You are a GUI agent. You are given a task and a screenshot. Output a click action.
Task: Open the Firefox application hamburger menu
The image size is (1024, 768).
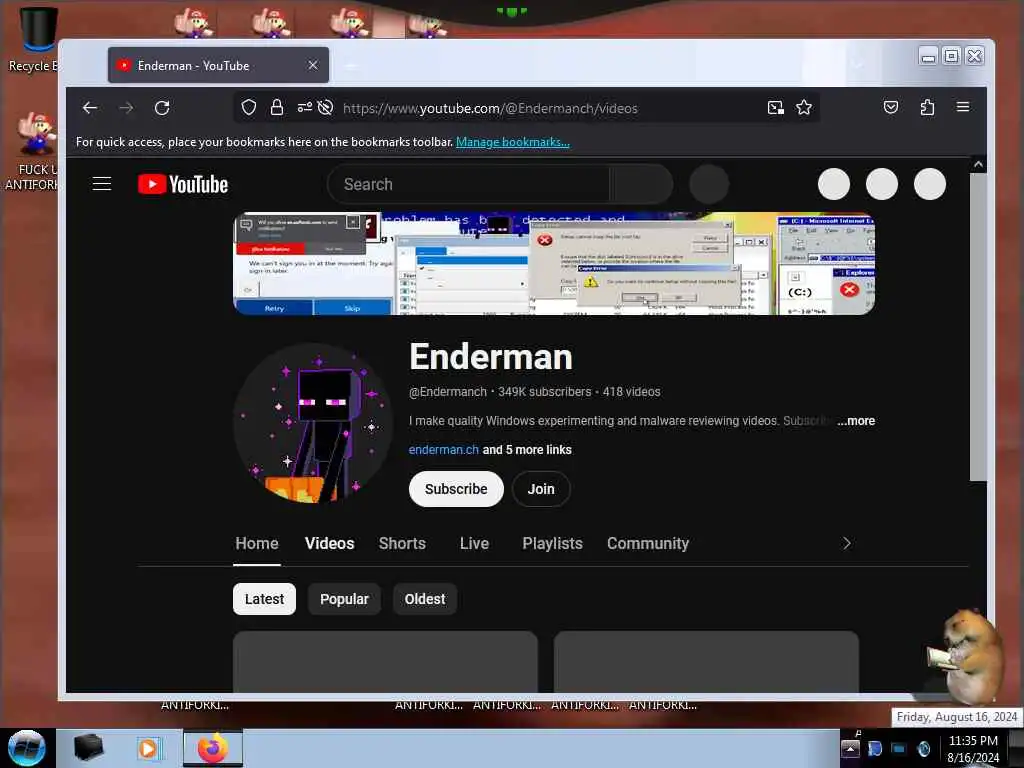coord(963,107)
